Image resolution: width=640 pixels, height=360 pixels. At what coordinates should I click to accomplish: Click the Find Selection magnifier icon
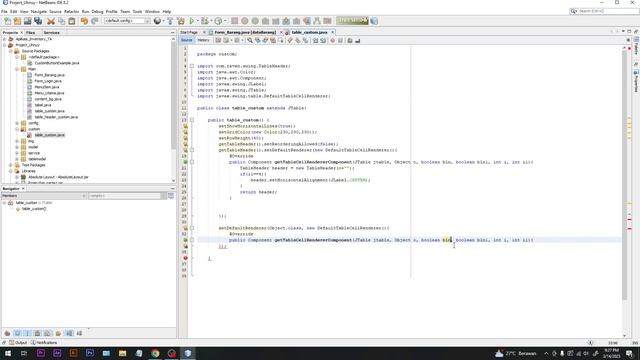(250, 40)
